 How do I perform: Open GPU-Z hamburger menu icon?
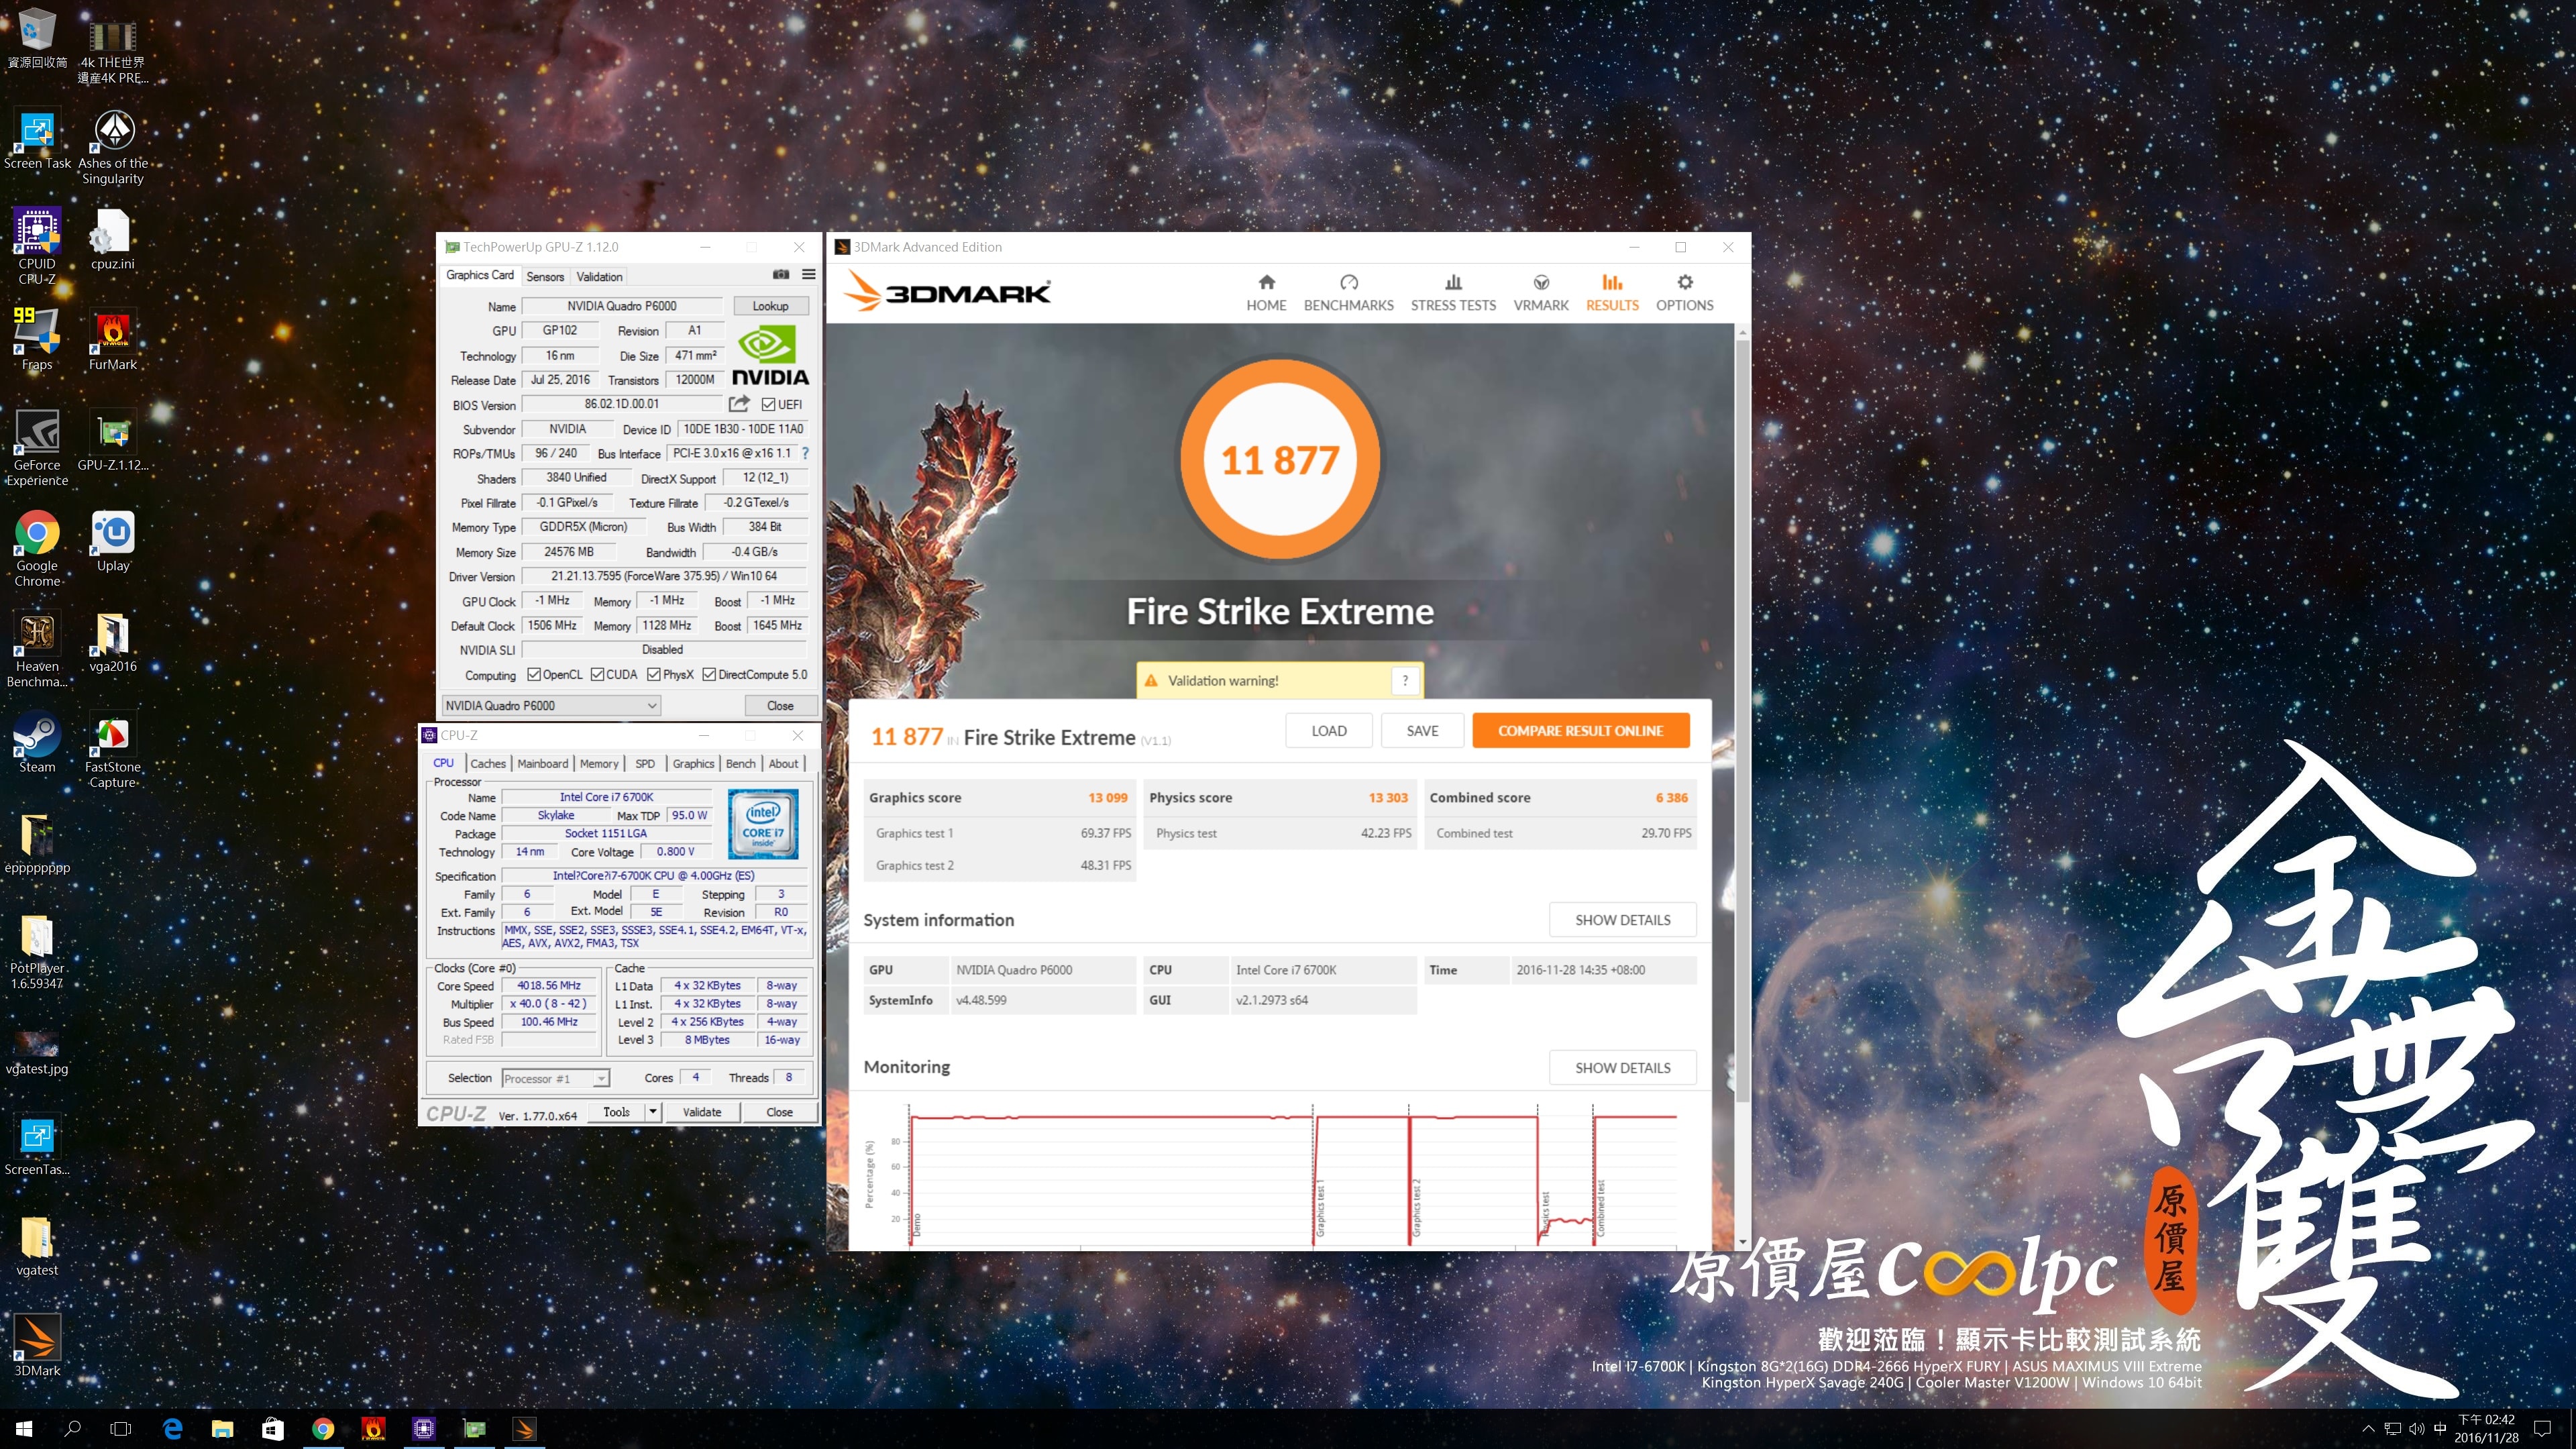coord(808,274)
